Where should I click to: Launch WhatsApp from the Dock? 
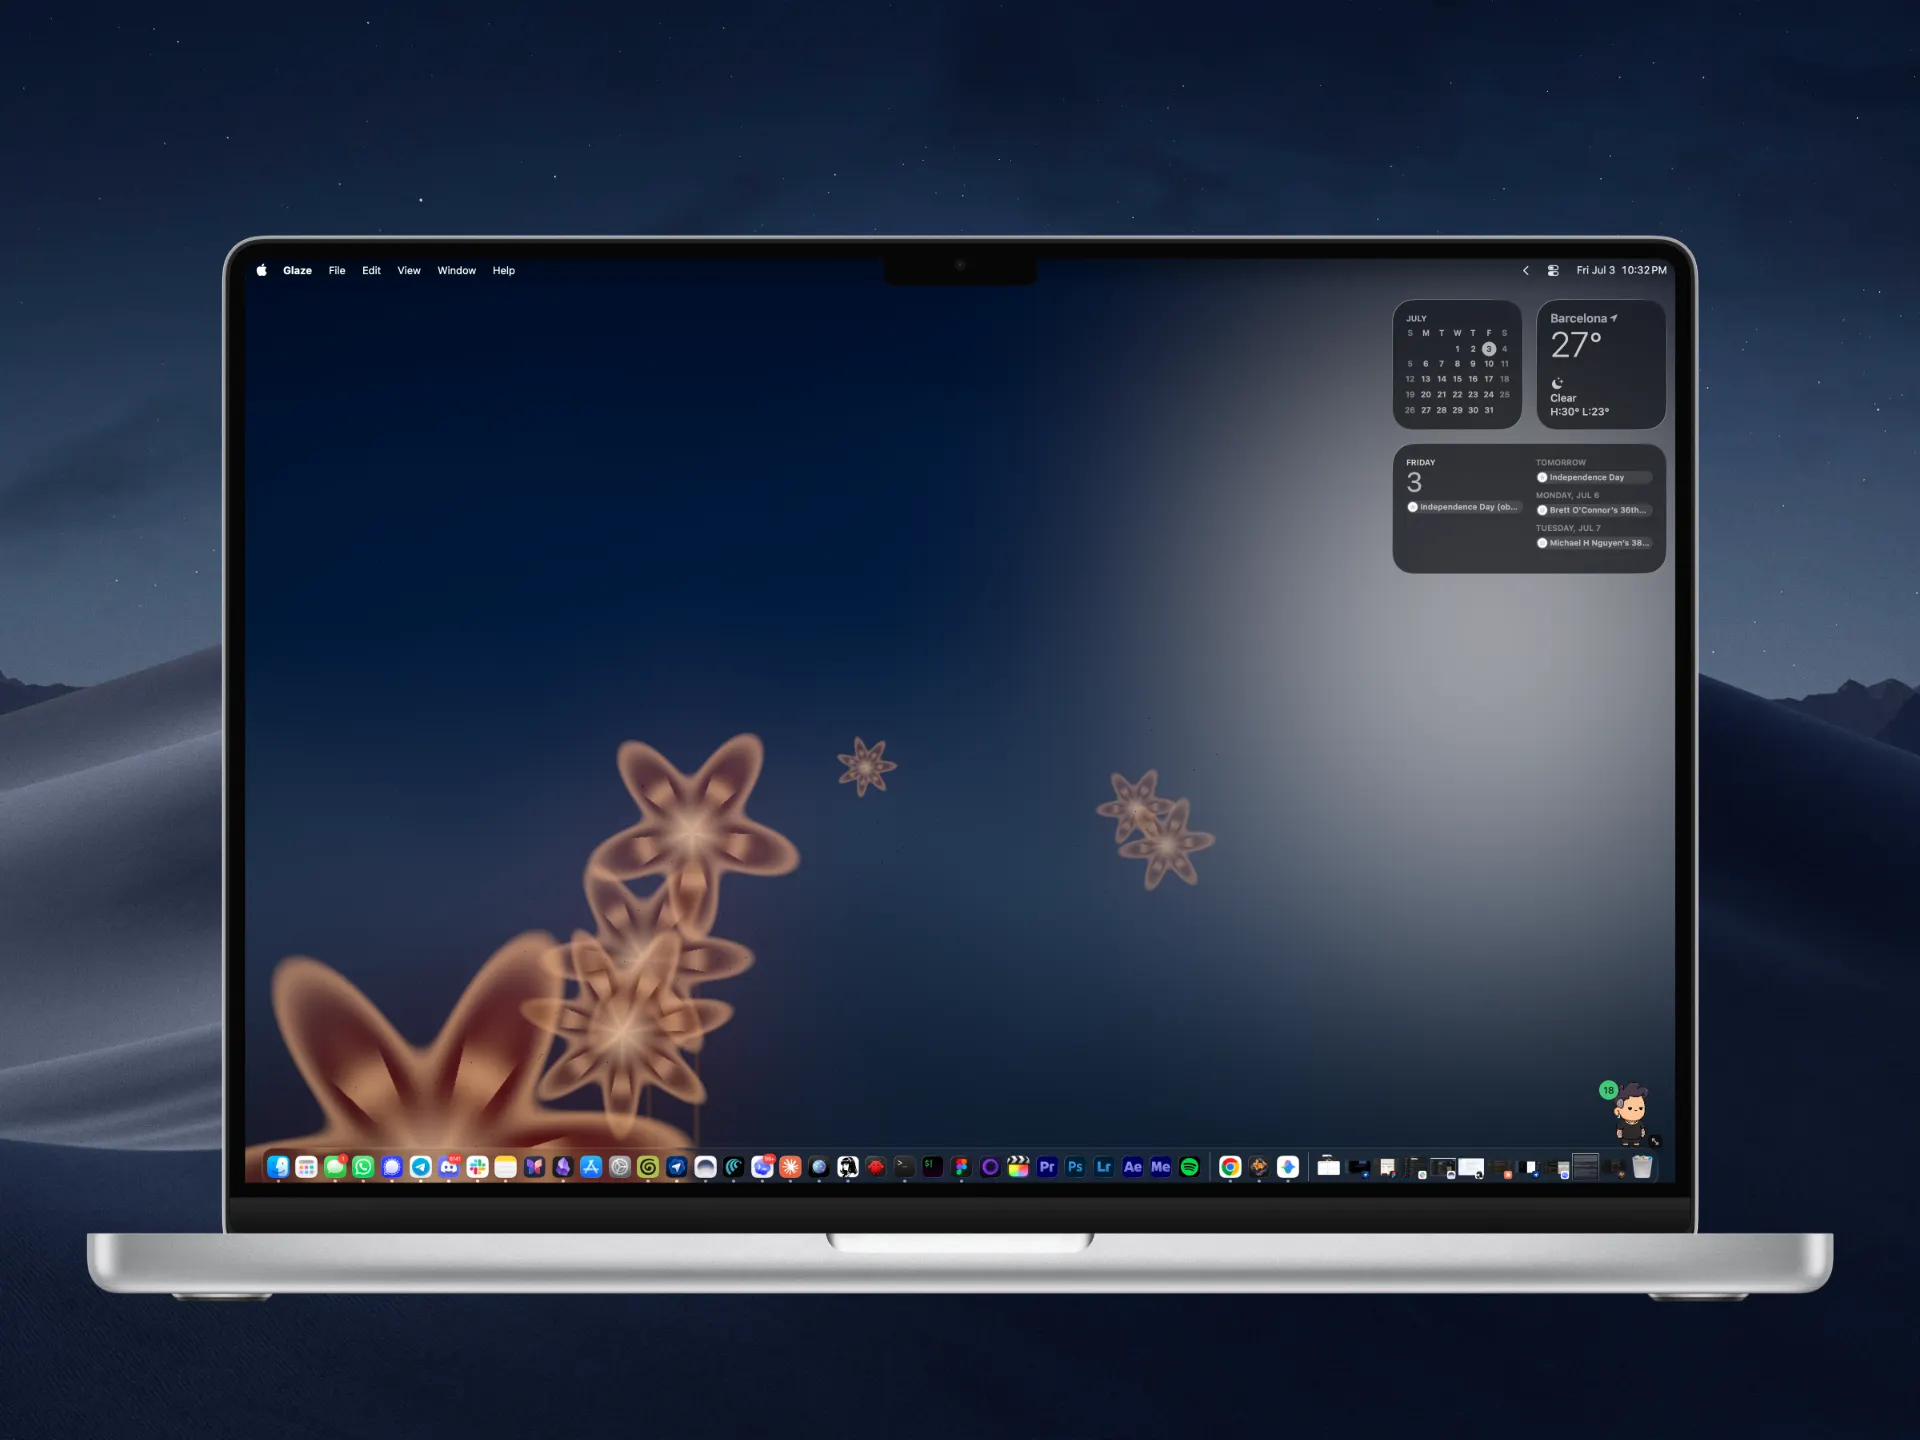click(363, 1167)
